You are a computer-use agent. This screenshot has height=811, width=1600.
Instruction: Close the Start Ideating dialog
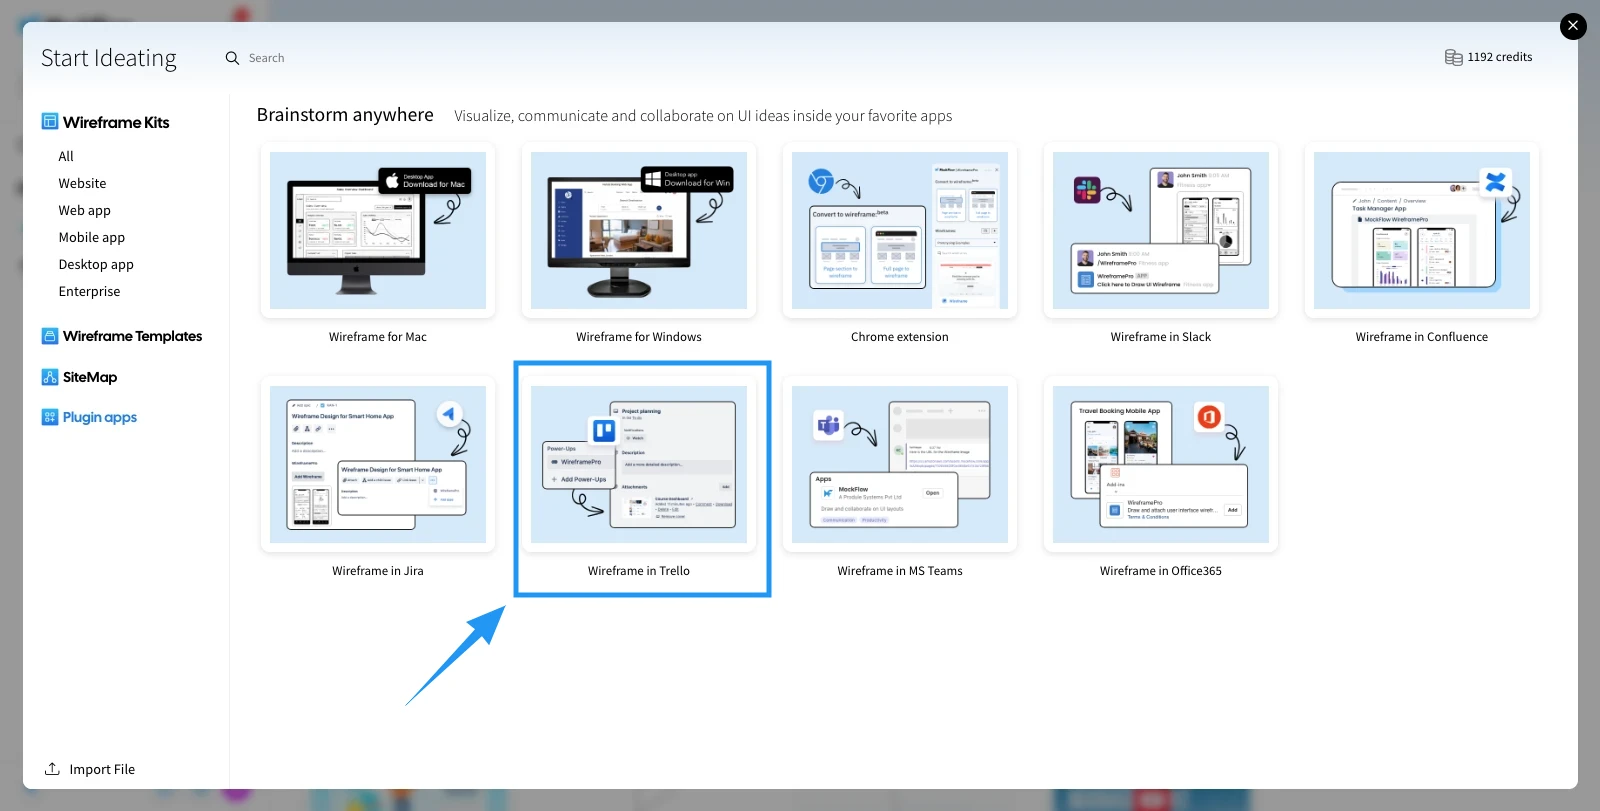pyautogui.click(x=1573, y=26)
